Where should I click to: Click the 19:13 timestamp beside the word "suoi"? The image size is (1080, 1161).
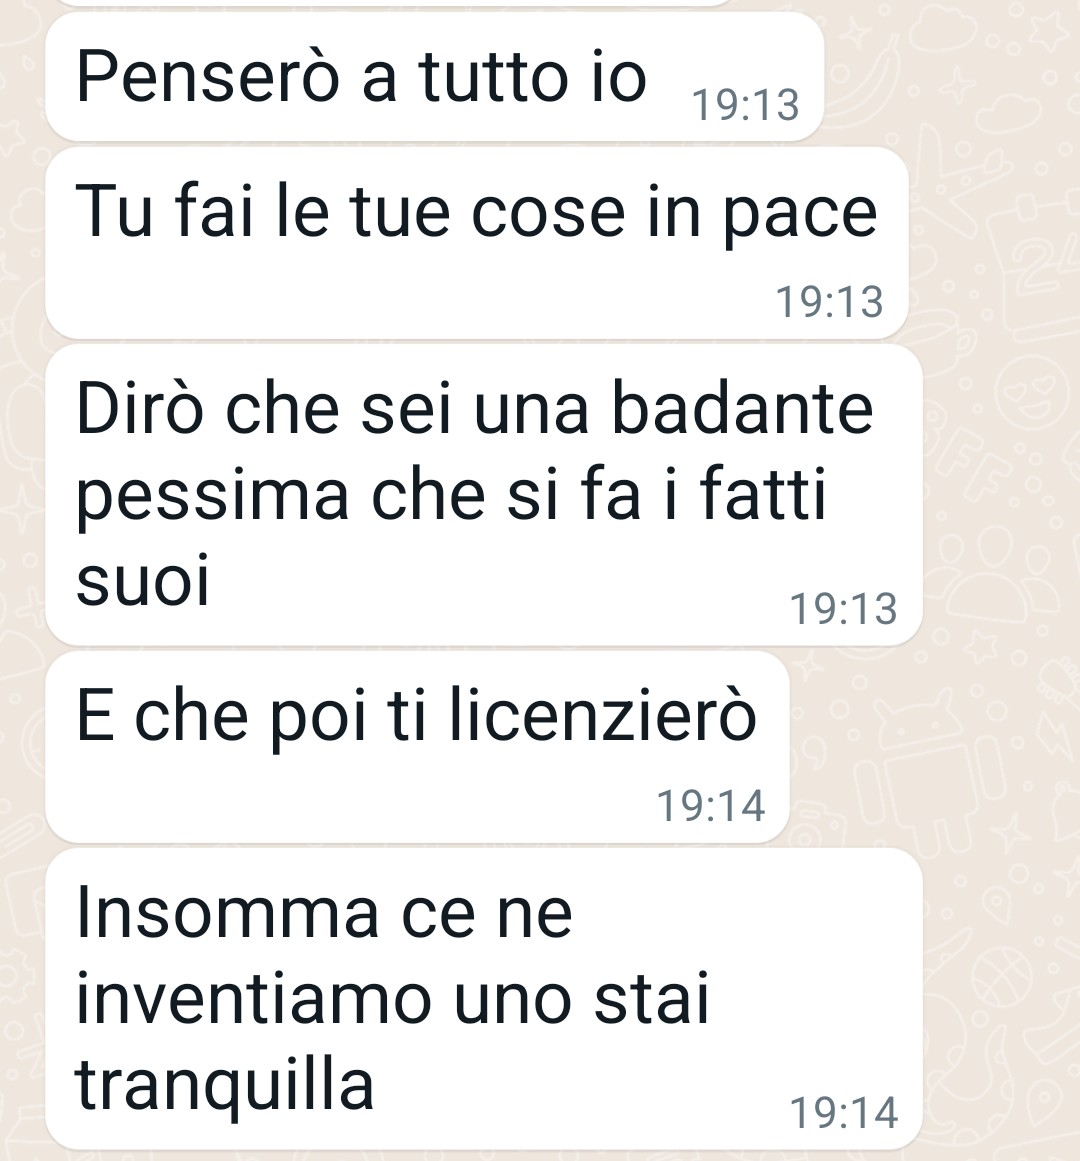click(844, 609)
